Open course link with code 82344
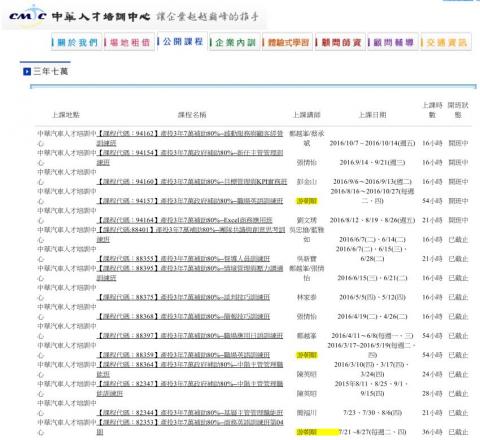This screenshot has width=480, height=440. 190,413
